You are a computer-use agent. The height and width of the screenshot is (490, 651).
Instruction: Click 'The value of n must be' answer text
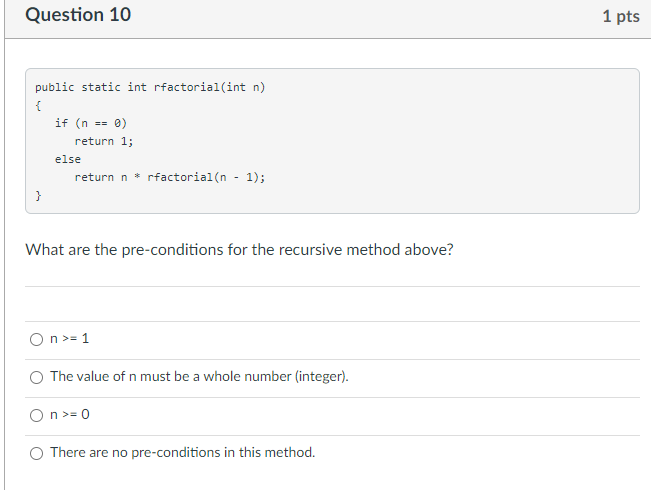120,376
